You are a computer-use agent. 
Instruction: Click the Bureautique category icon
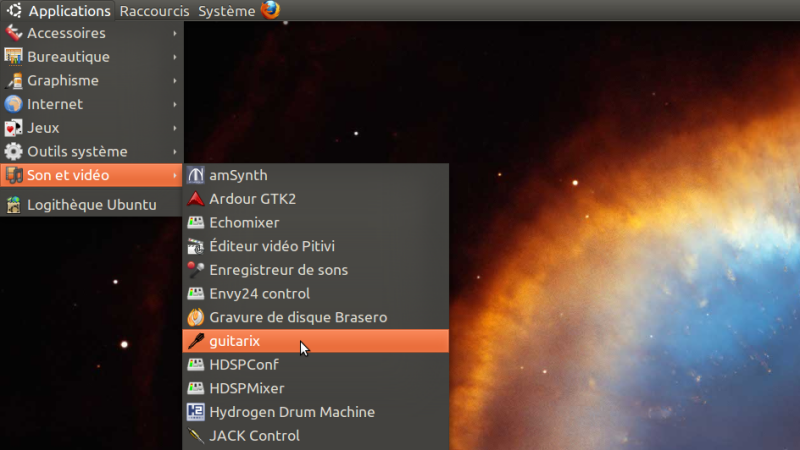coord(13,57)
